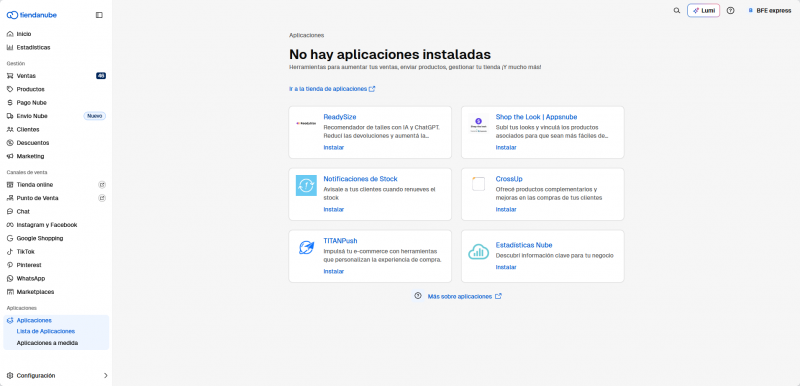
Task: Install the CrossUp app
Action: coord(506,210)
